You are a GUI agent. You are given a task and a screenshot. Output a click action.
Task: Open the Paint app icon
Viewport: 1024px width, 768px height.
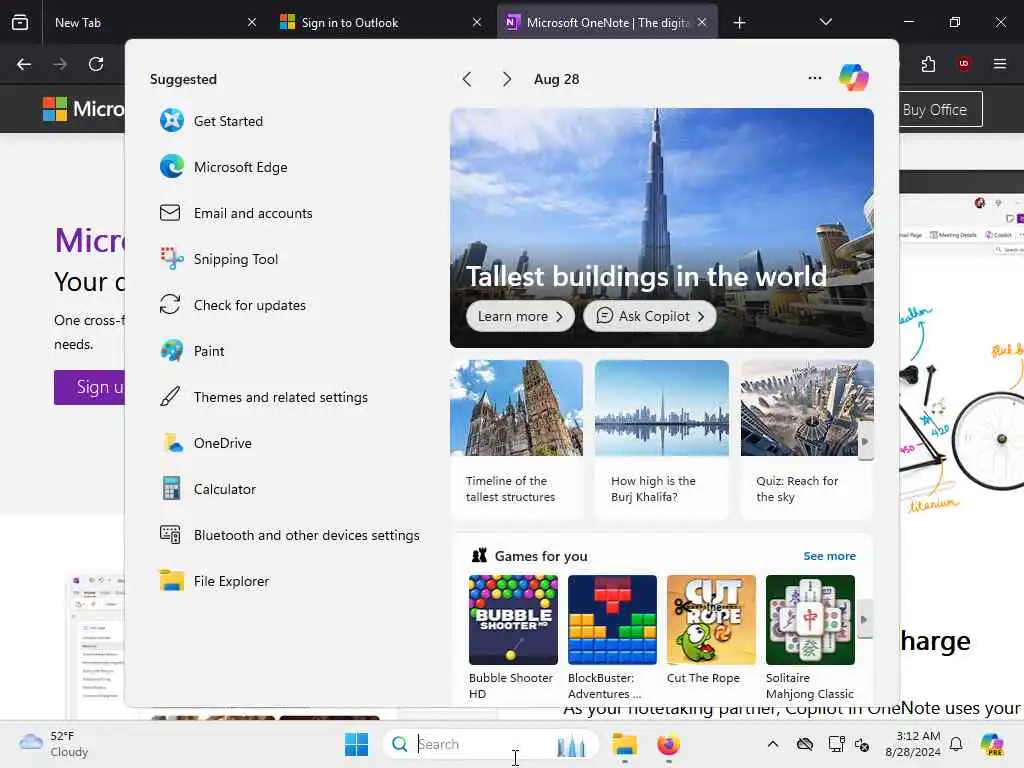pyautogui.click(x=172, y=351)
